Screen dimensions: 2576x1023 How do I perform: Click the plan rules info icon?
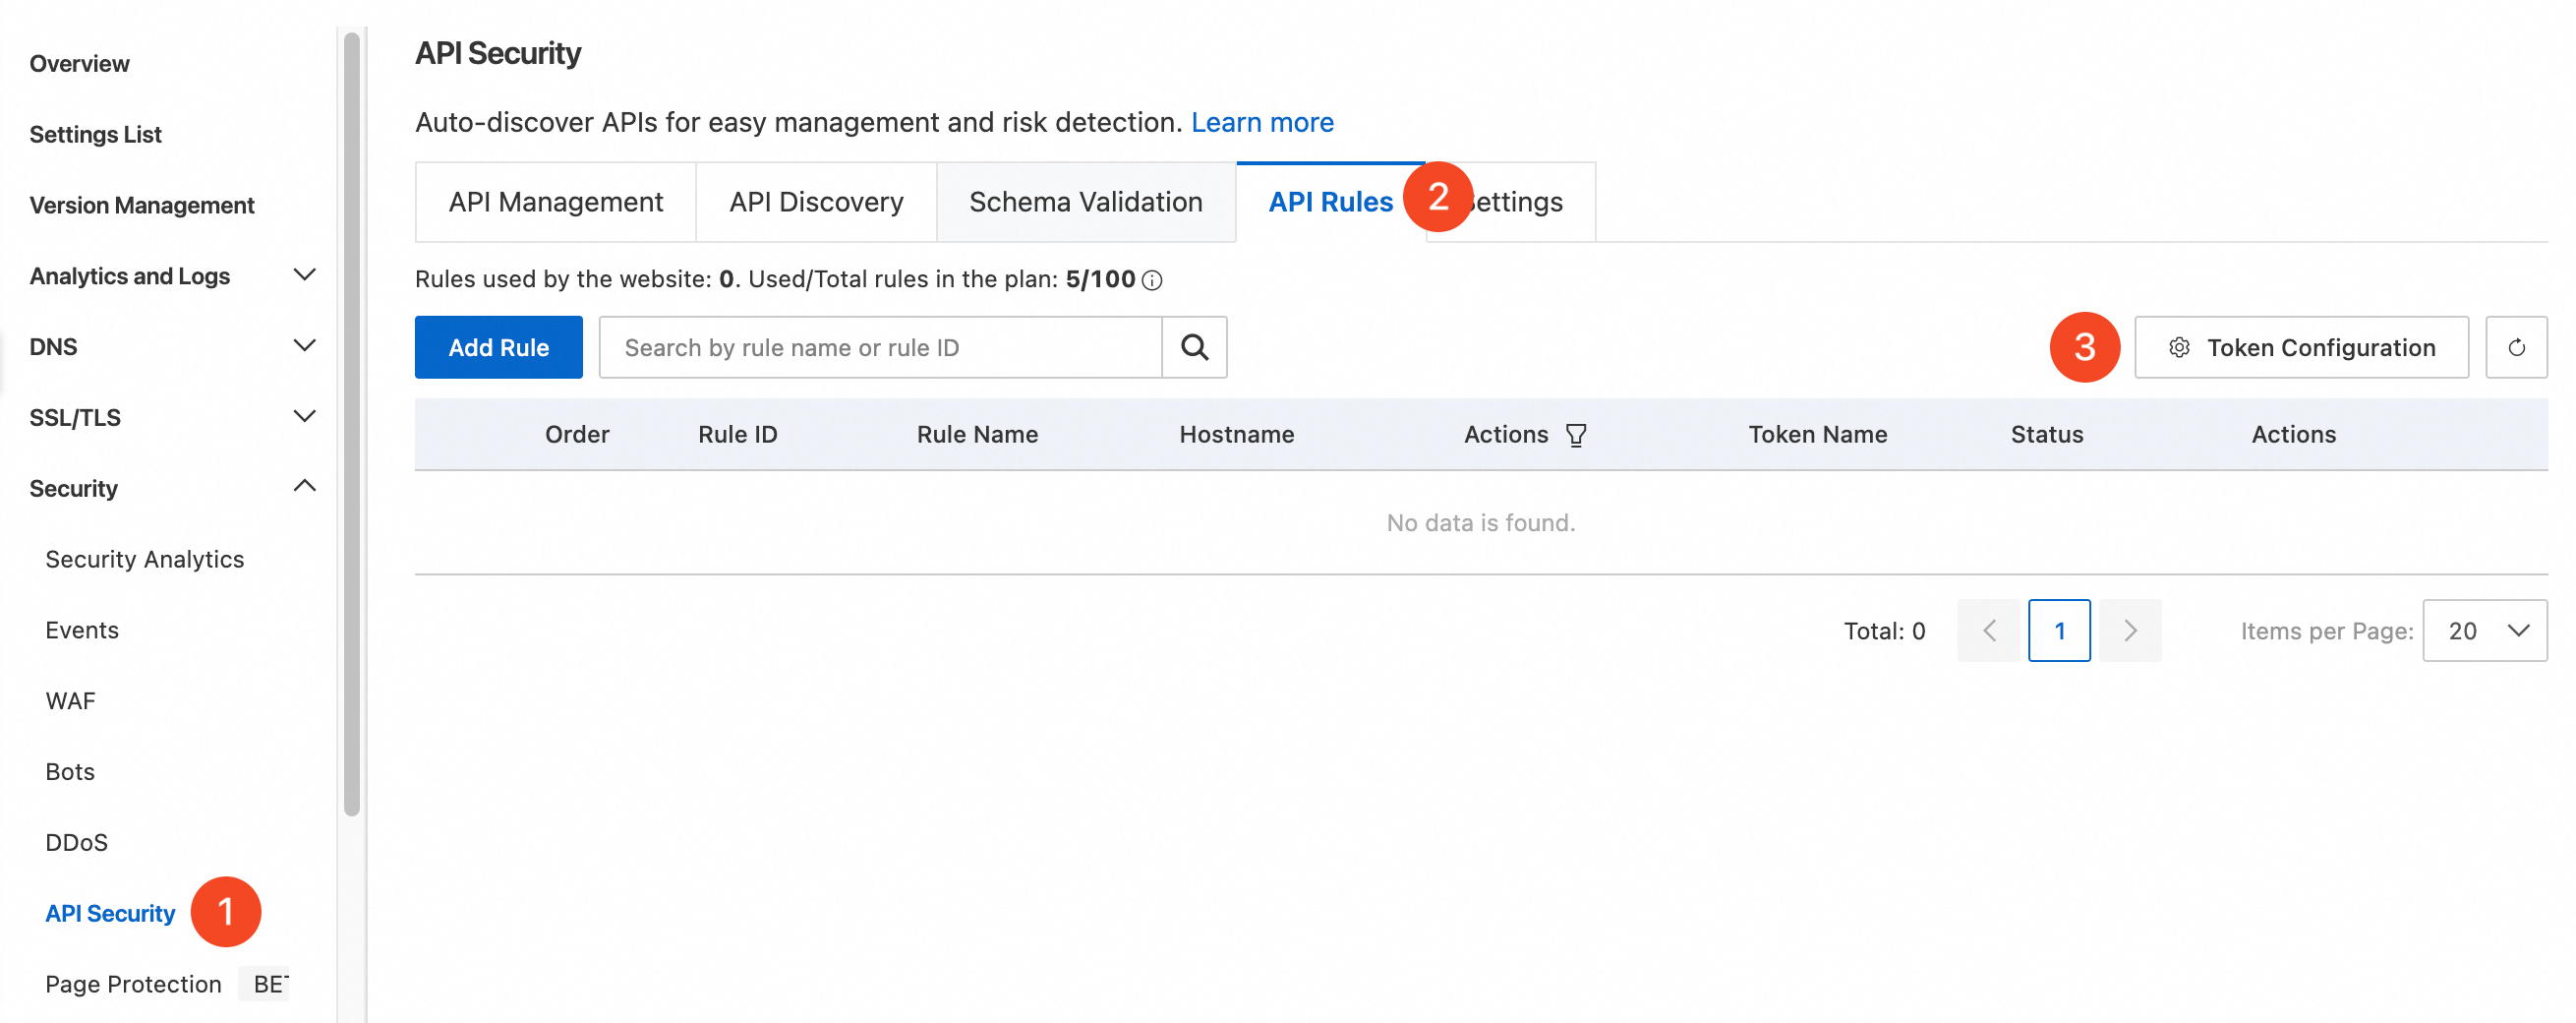tap(1152, 280)
